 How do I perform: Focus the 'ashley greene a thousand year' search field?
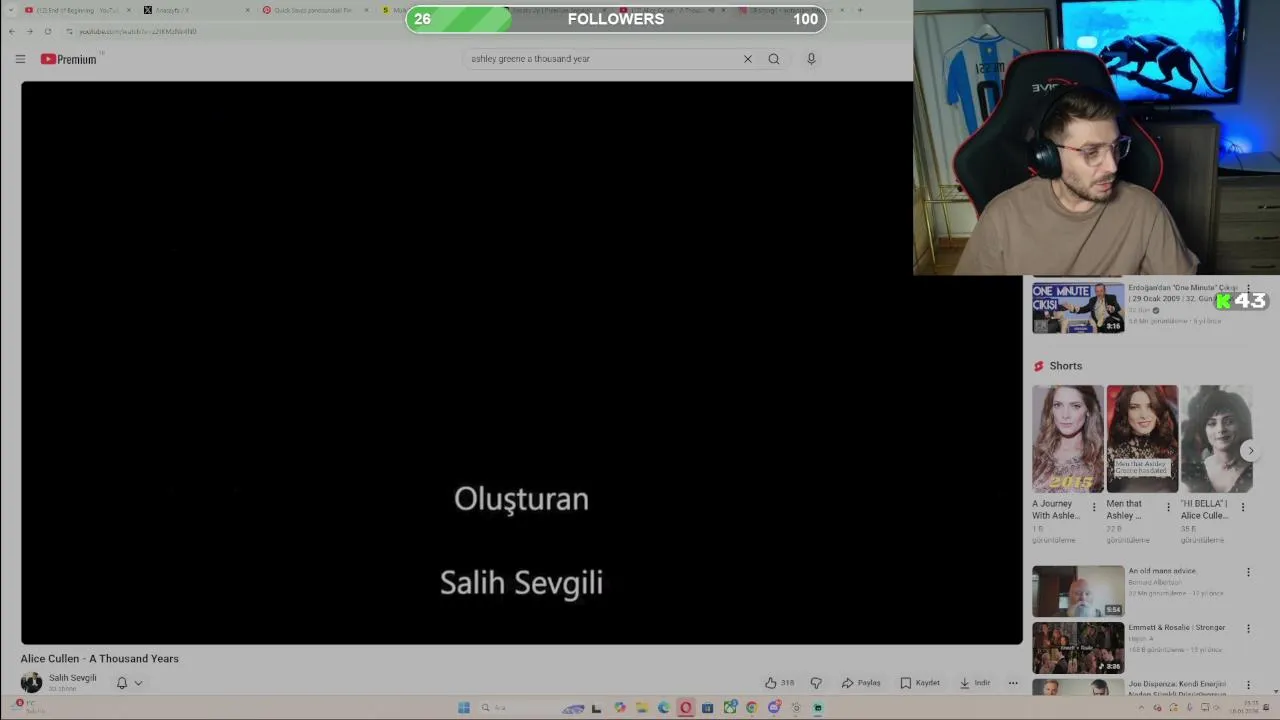pyautogui.click(x=600, y=59)
